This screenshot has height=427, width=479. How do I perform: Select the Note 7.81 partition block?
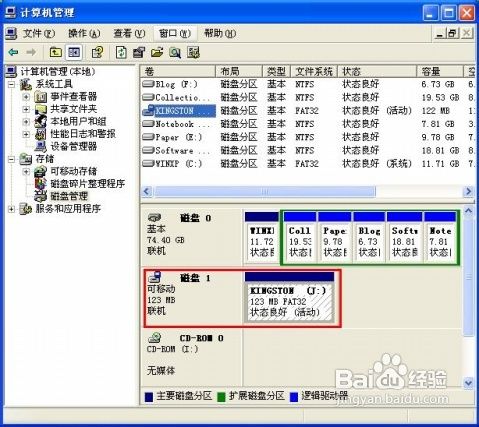440,237
